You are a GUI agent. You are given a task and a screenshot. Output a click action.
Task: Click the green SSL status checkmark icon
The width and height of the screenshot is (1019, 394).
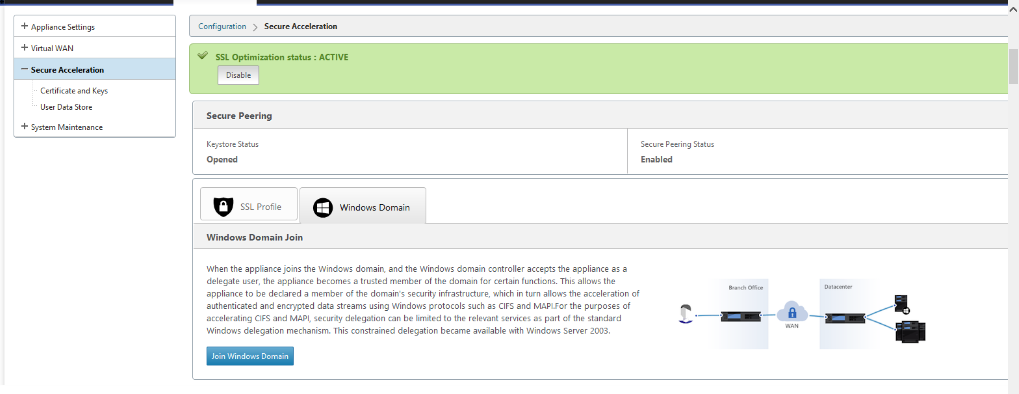click(x=203, y=56)
